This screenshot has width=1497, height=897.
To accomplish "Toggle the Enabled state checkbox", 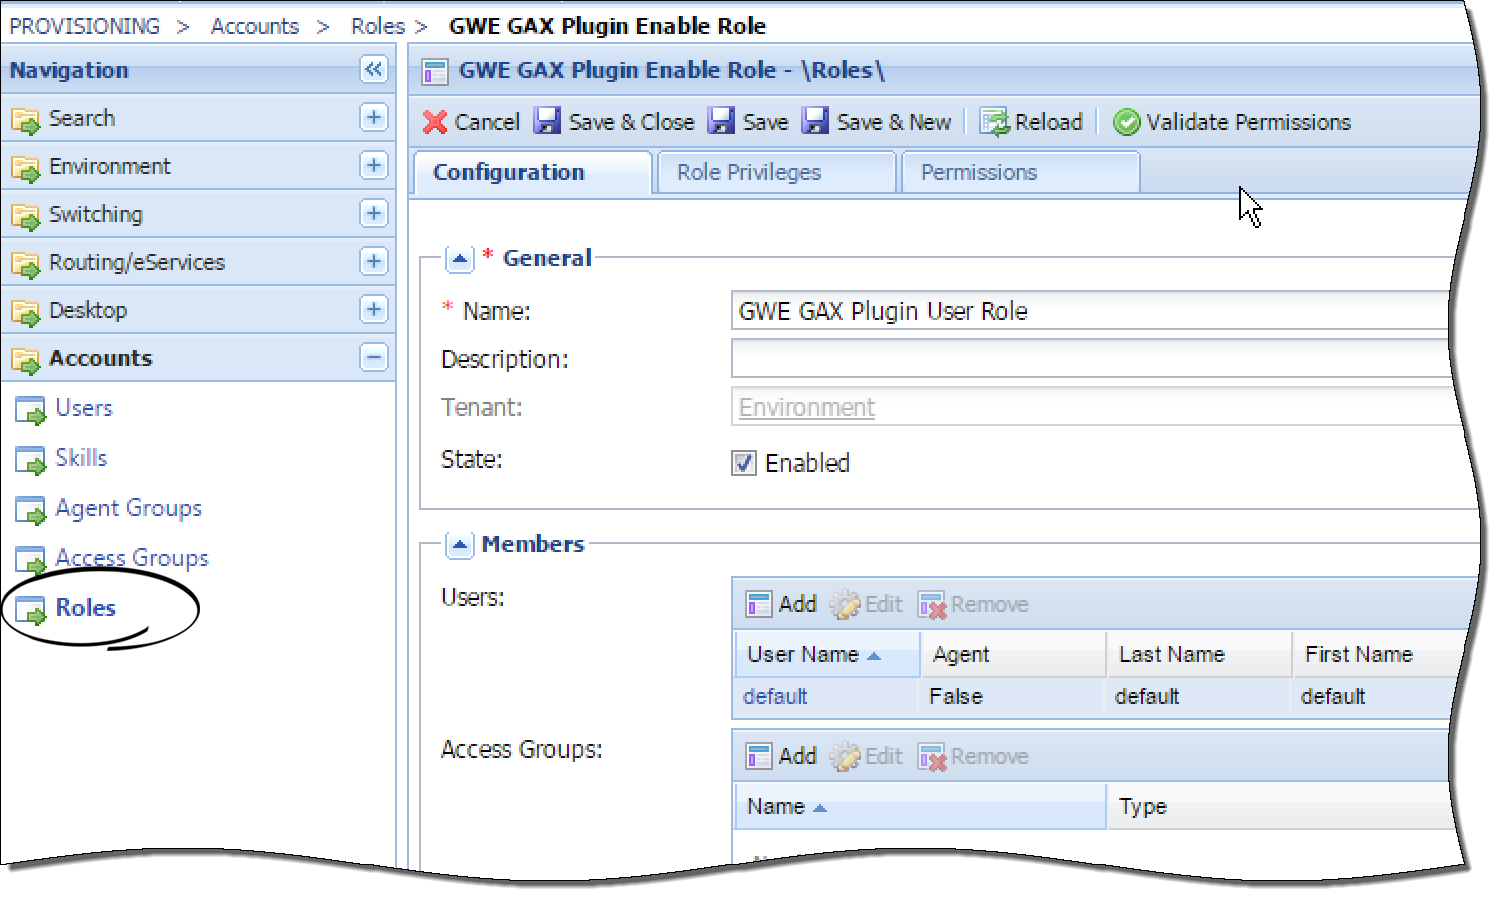I will 744,463.
